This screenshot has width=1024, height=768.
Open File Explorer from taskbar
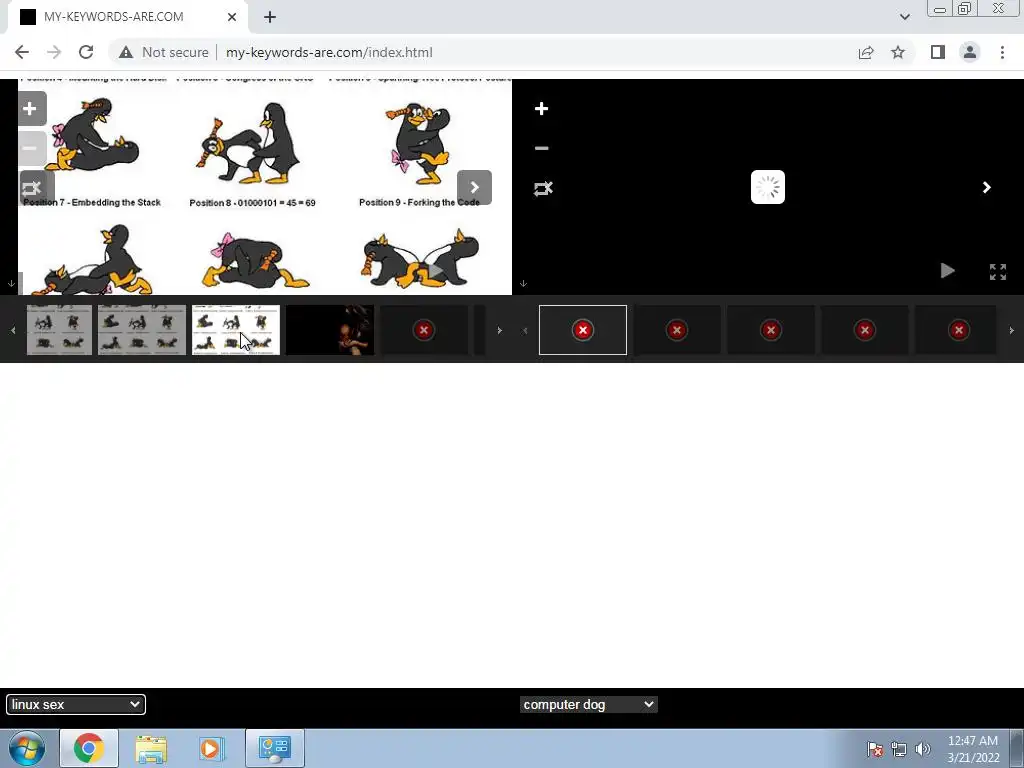(x=151, y=748)
